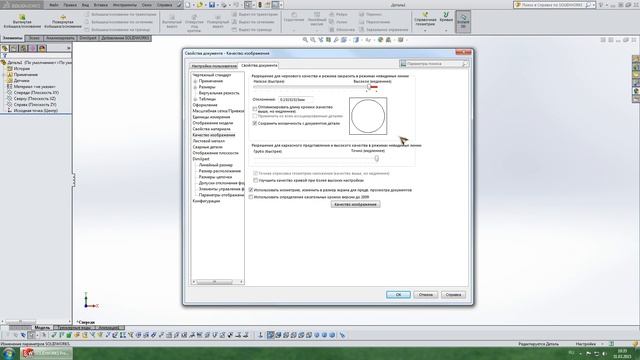The width and height of the screenshot is (640, 360).
Task: Select the ConfigurationManager tab icon
Action: pos(23,48)
